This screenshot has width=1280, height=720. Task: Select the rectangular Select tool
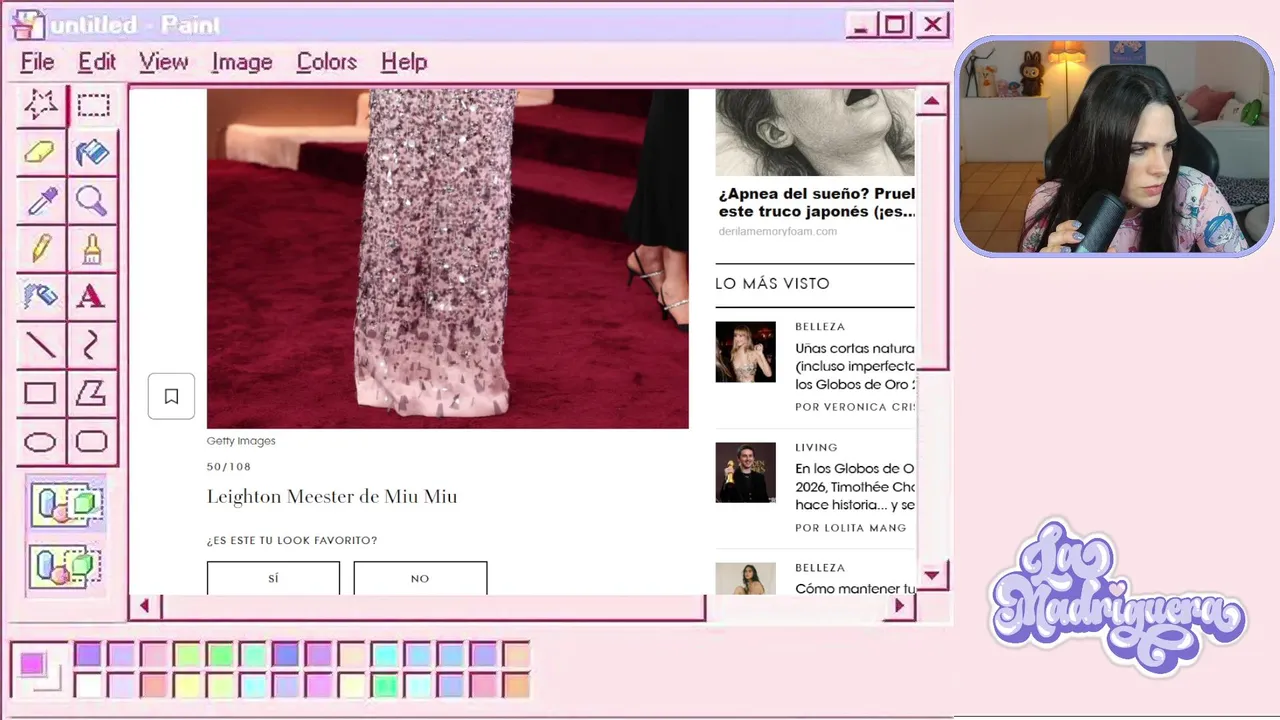(93, 104)
